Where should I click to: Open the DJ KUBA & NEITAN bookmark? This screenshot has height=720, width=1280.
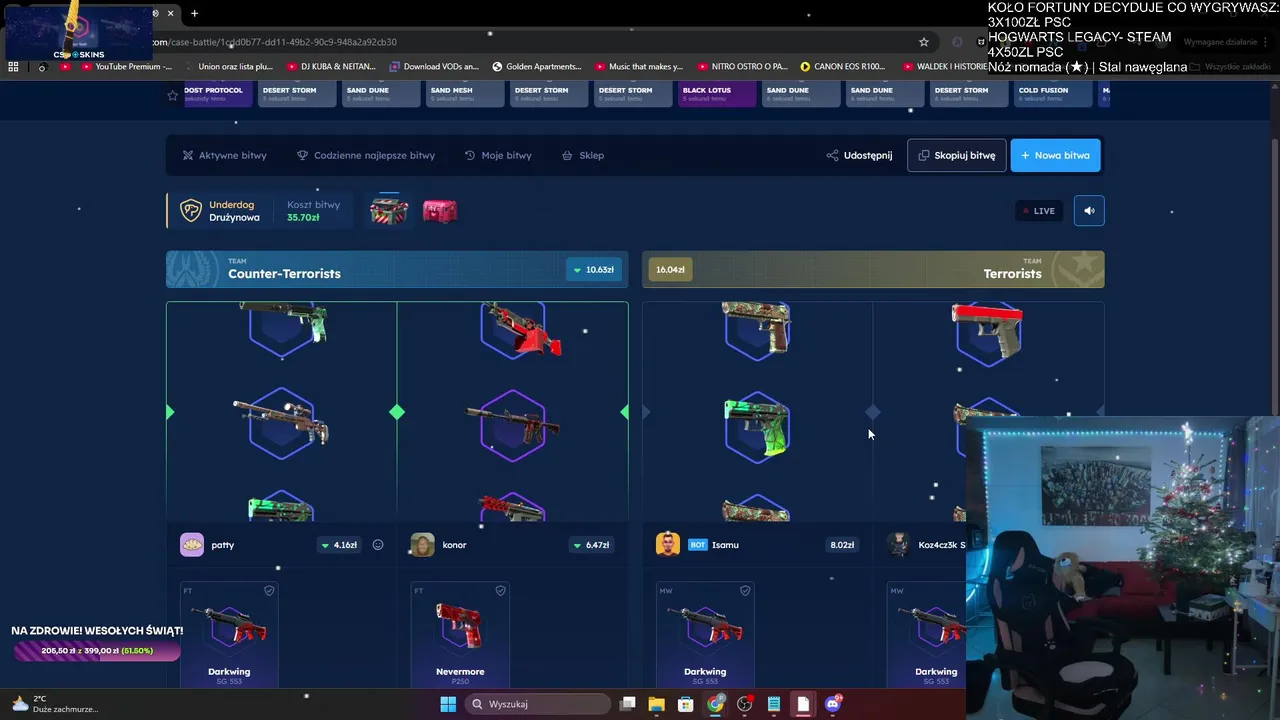point(331,67)
